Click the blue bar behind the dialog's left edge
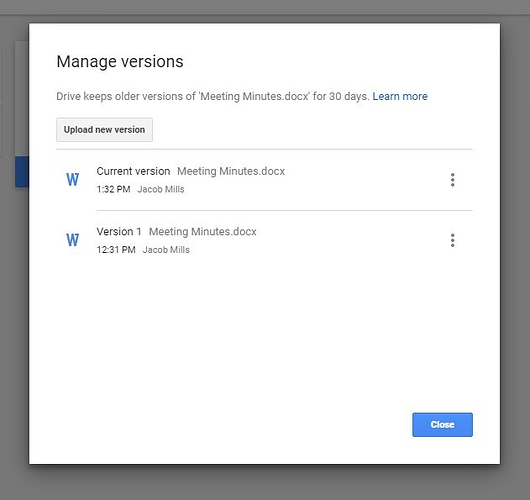Viewport: 530px width, 500px height. pos(22,172)
